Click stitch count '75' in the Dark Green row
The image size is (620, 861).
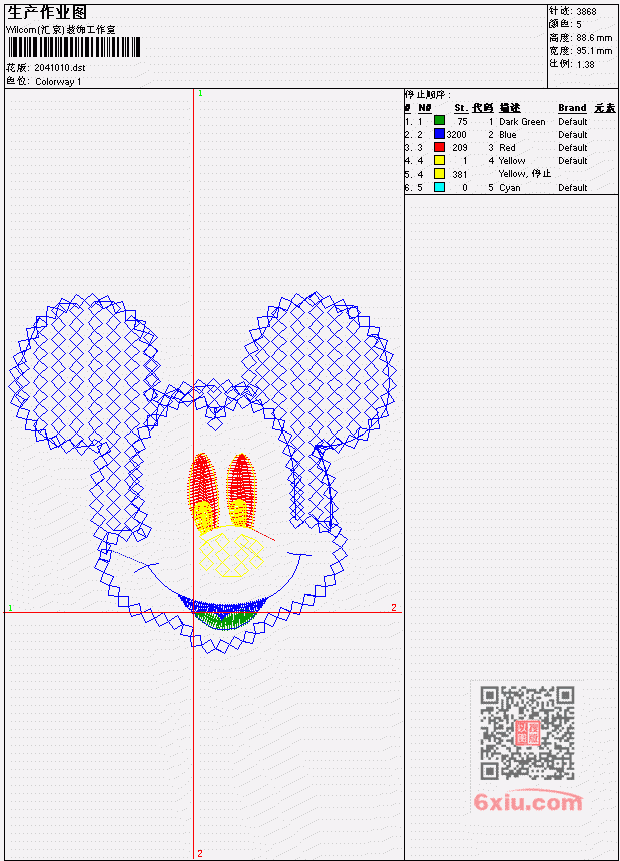click(462, 121)
